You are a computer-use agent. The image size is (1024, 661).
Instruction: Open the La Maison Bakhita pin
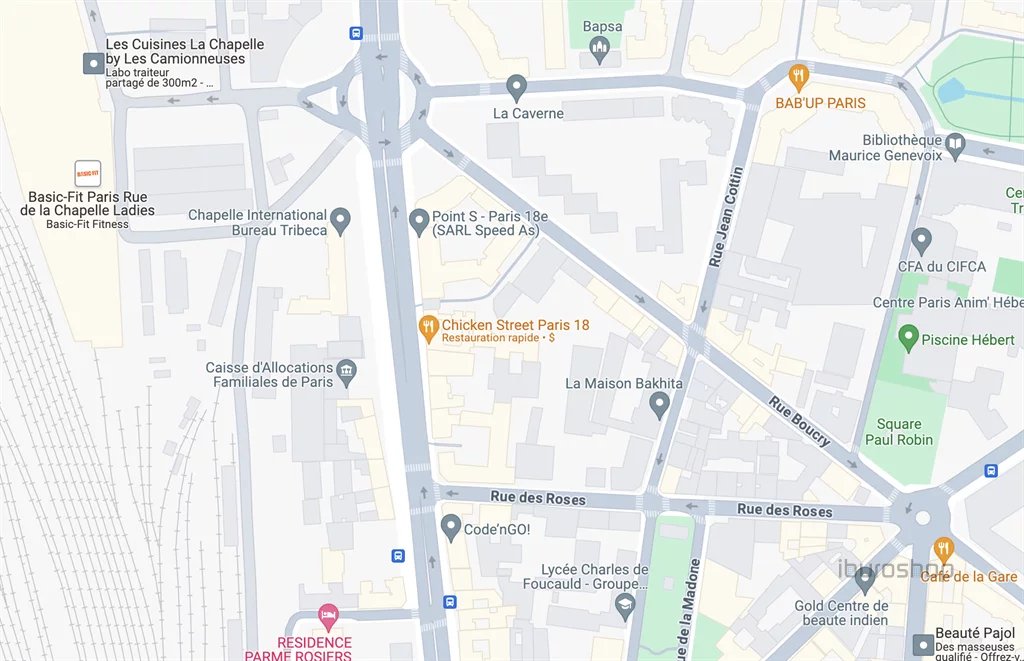click(659, 405)
